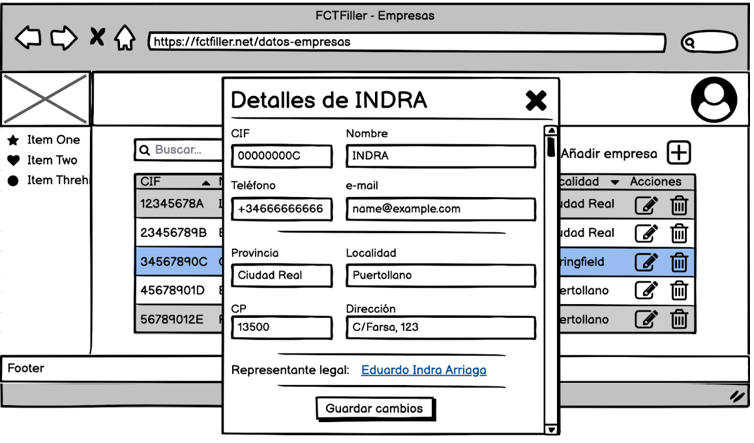Click the CIF input field

click(282, 156)
